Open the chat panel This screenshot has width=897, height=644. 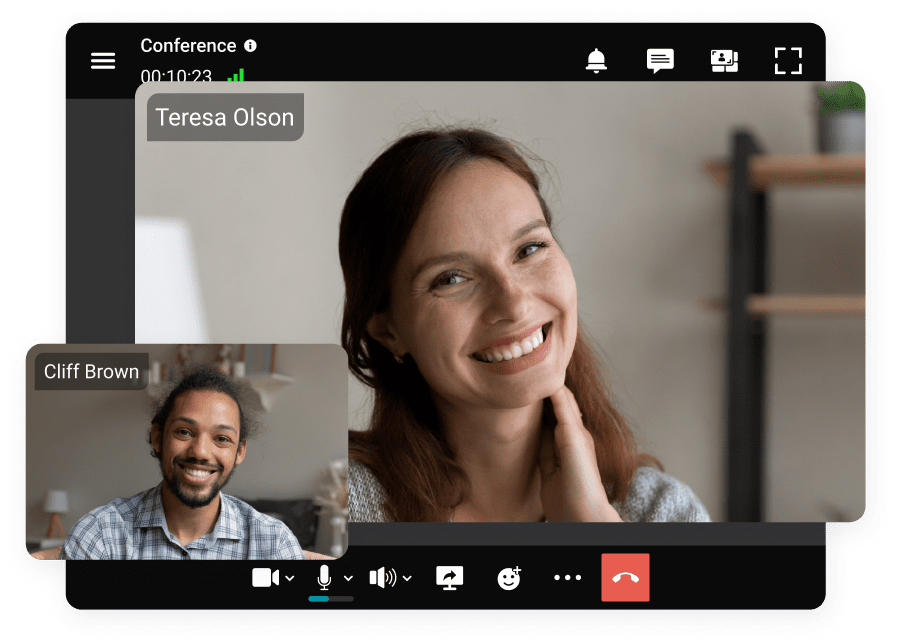point(660,61)
